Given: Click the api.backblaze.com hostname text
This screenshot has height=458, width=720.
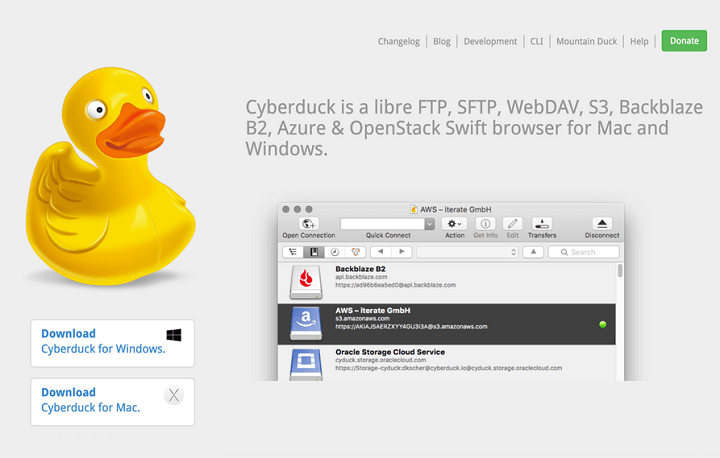Looking at the screenshot, I should 361,277.
